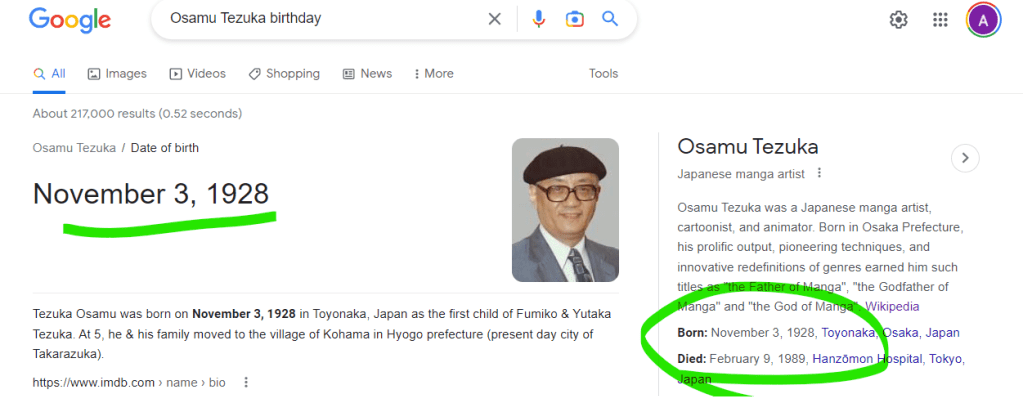Start voice search with microphone icon

coord(539,19)
